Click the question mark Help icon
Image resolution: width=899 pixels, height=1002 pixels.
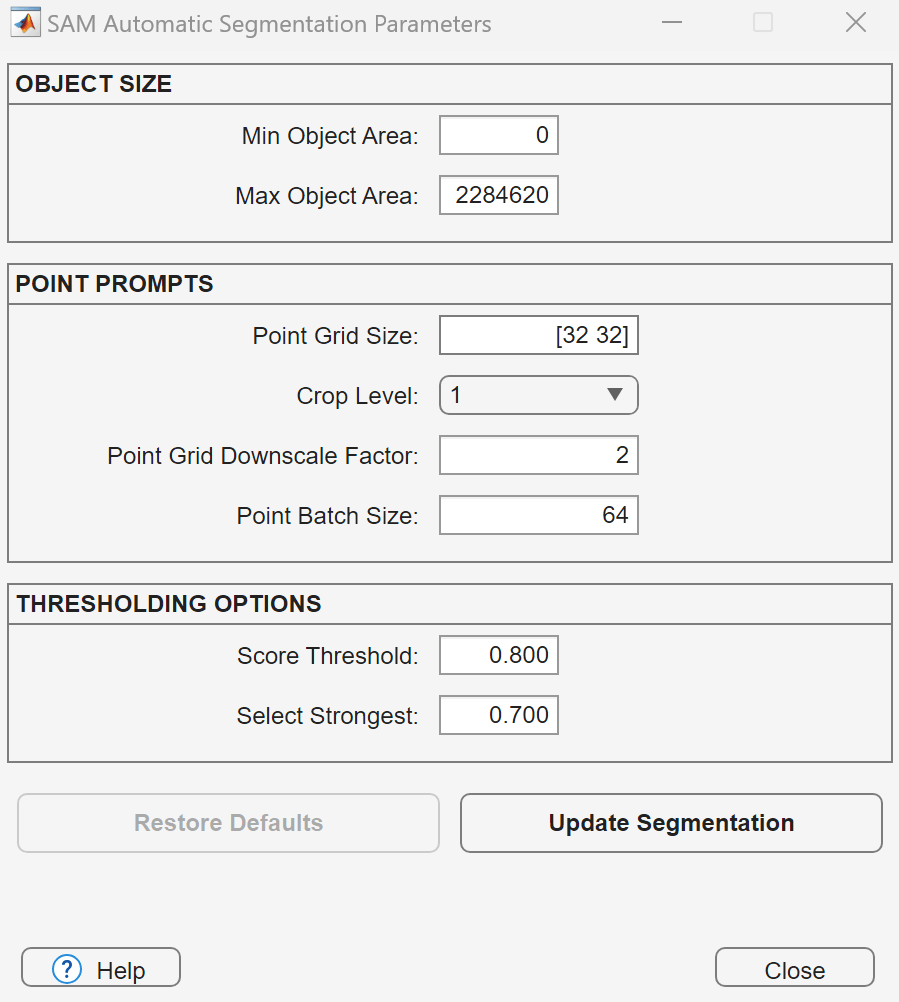(x=67, y=969)
